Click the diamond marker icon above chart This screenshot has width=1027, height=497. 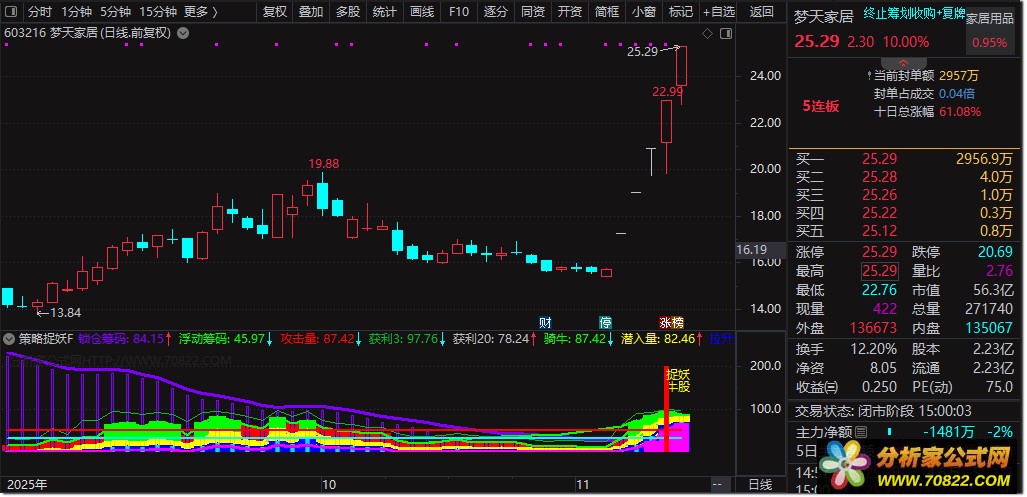click(x=707, y=33)
